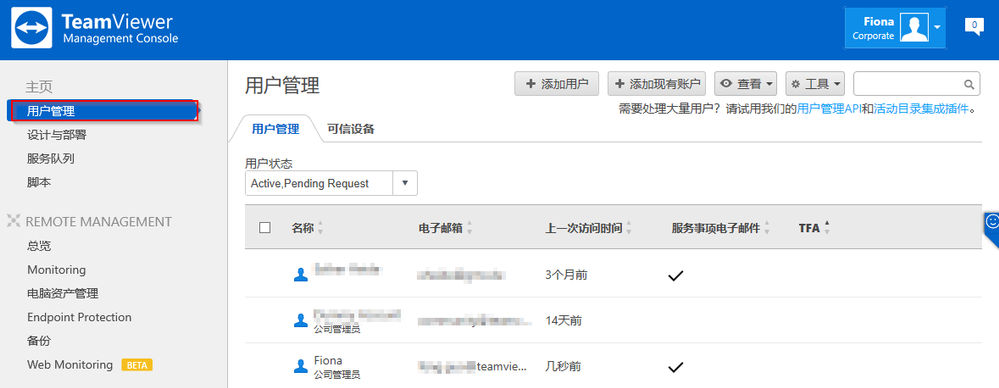Screen dimensions: 999x388
Task: Open 设计与部署 in the sidebar
Action: (x=57, y=135)
